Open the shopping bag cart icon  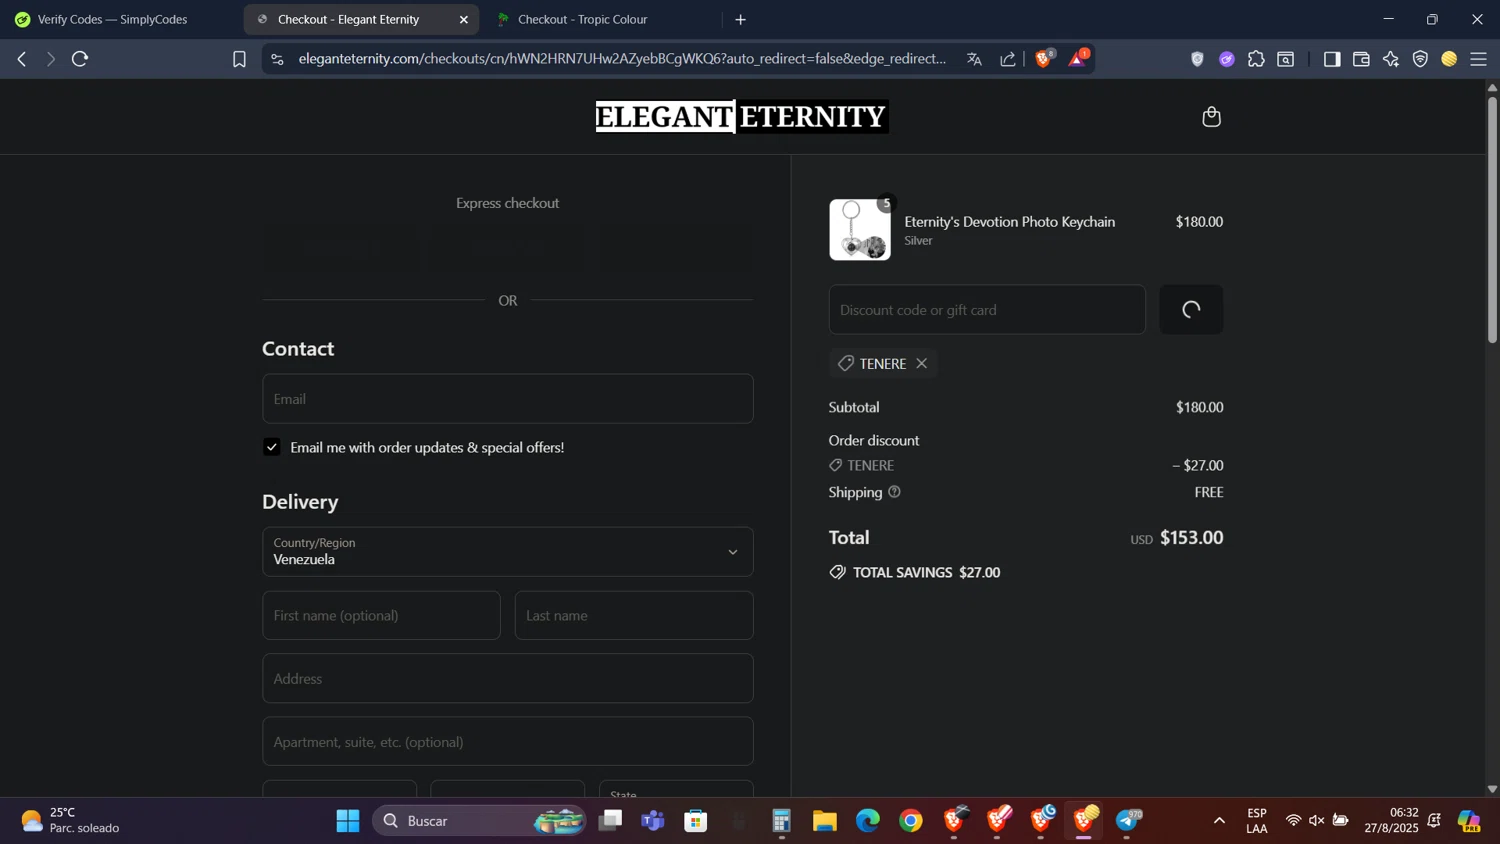1211,117
